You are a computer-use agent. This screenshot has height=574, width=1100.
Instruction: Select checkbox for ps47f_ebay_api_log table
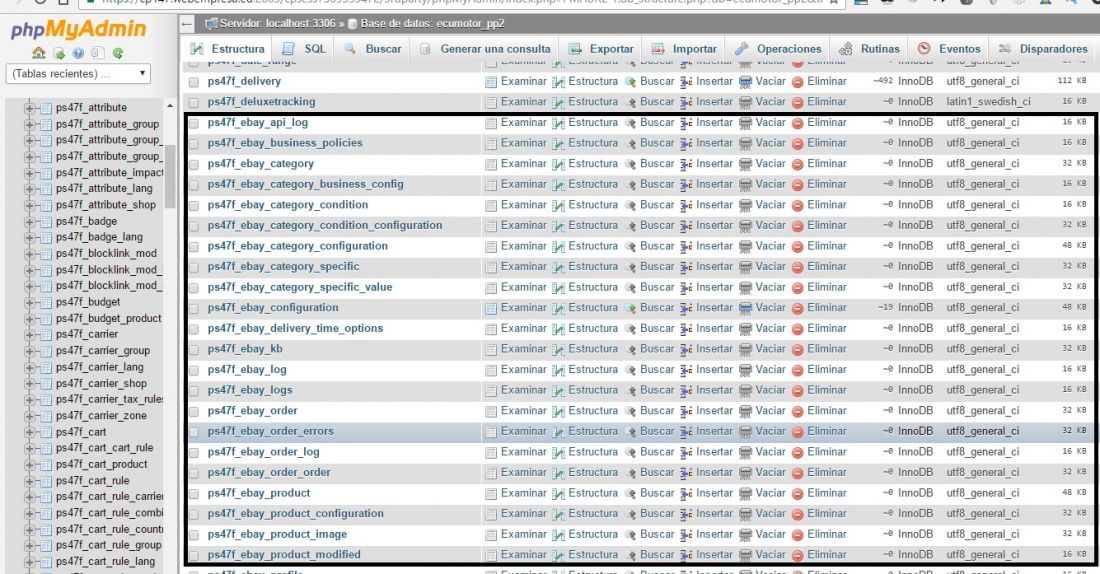click(x=194, y=124)
